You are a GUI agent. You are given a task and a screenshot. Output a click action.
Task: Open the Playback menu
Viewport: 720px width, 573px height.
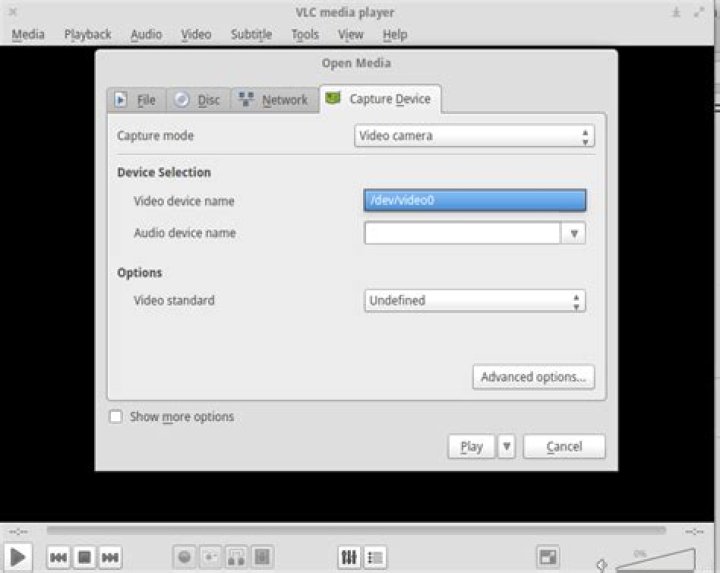click(88, 34)
